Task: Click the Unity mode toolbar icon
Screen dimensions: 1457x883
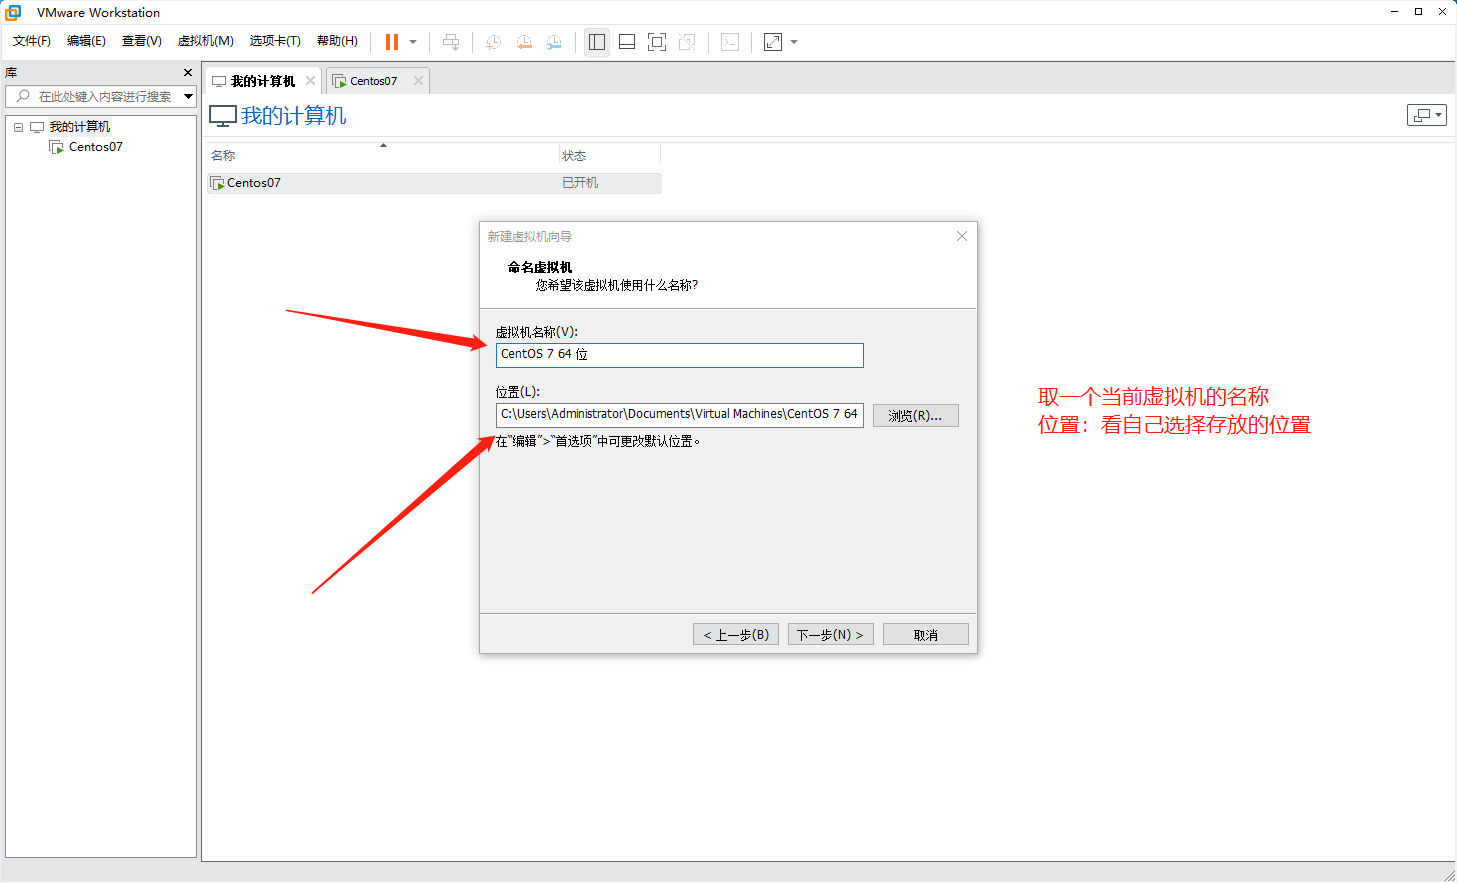Action: tap(687, 42)
